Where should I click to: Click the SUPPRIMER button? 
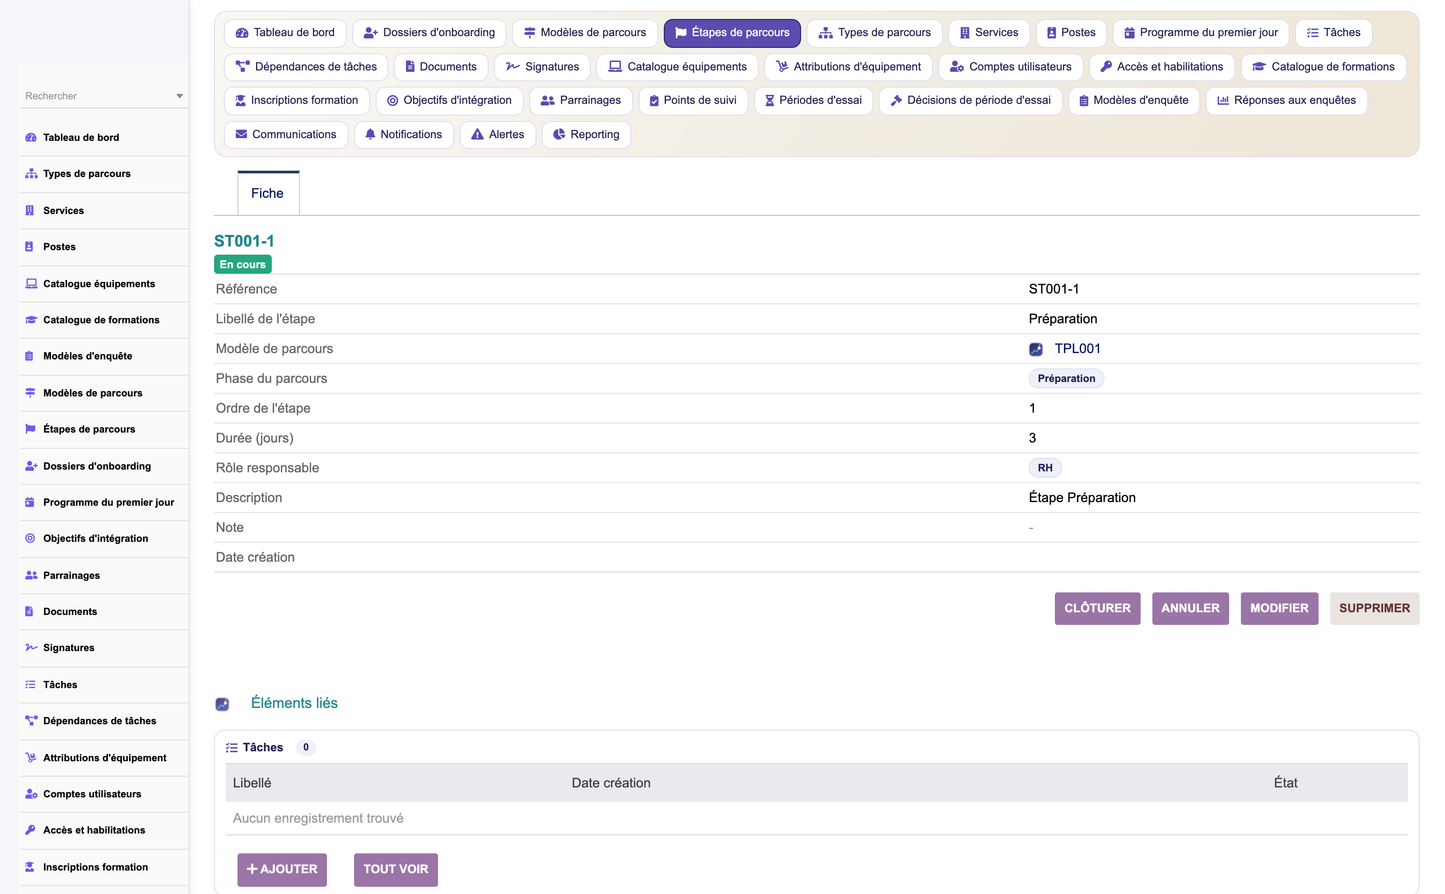[1374, 609]
